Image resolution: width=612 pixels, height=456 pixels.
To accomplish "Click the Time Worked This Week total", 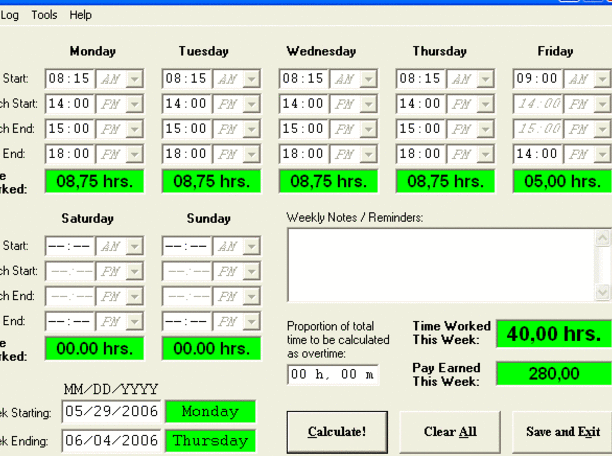I will [553, 334].
